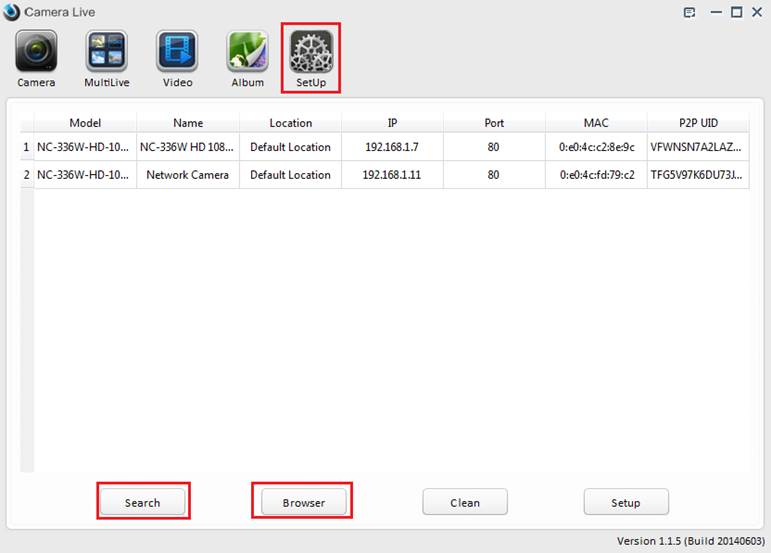Click Default Location in row 1
The image size is (771, 553).
(x=291, y=147)
